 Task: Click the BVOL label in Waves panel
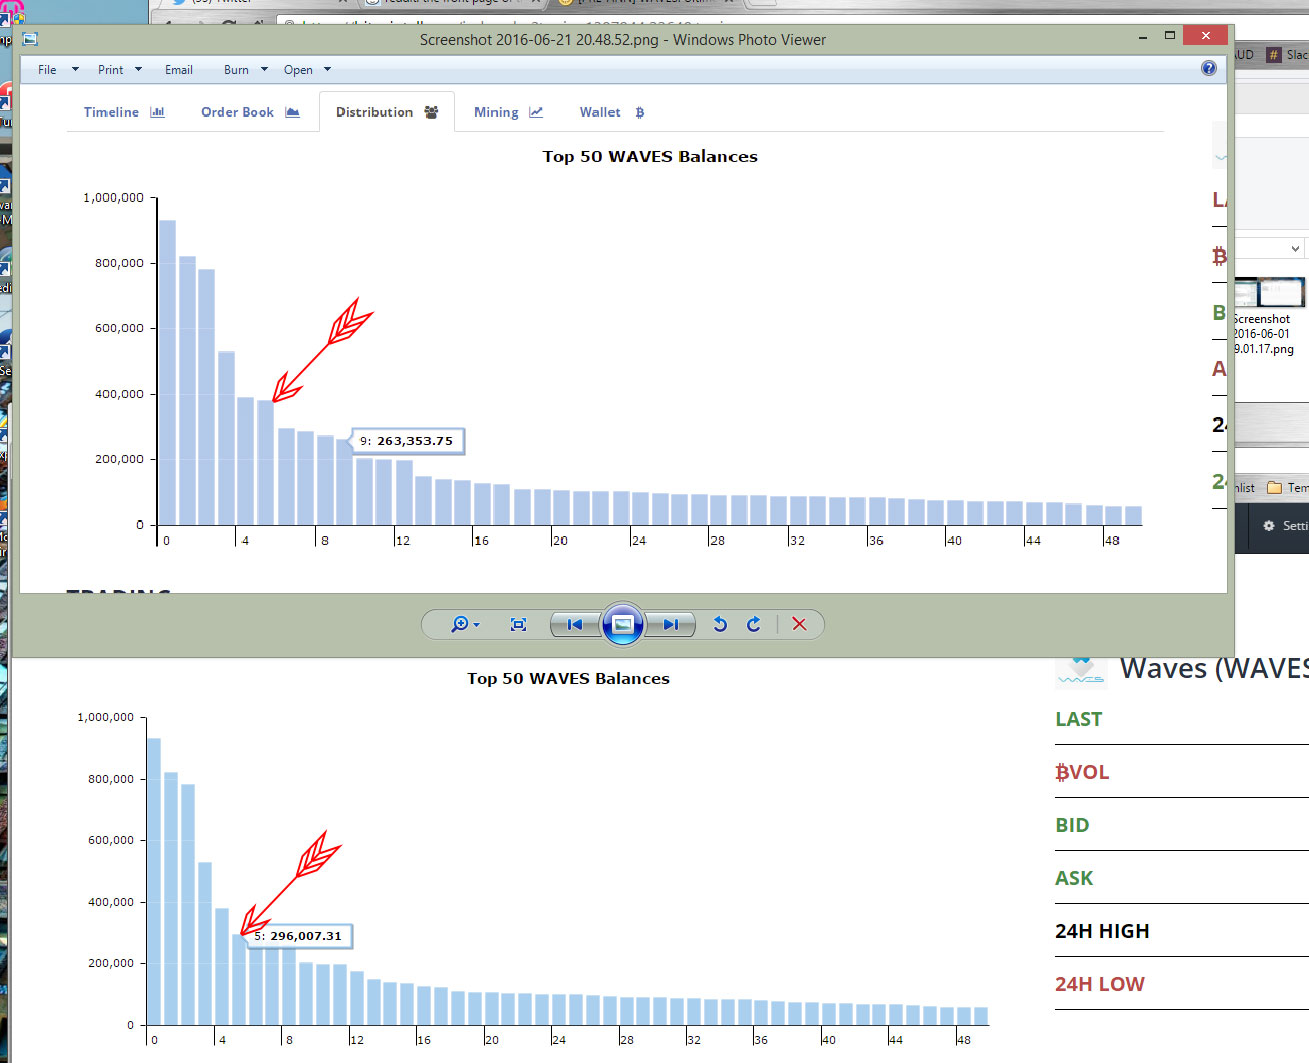pyautogui.click(x=1082, y=772)
